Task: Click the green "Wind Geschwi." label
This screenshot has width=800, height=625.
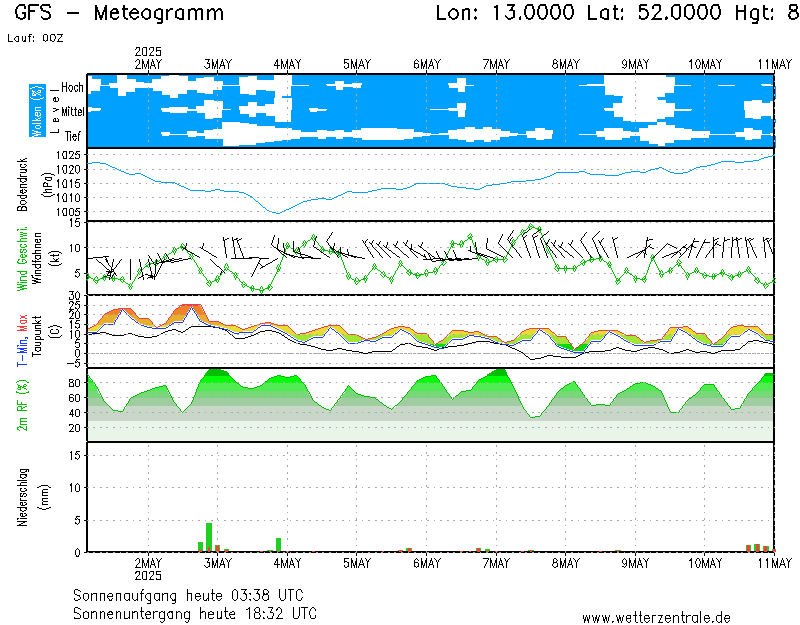Action: [22, 259]
